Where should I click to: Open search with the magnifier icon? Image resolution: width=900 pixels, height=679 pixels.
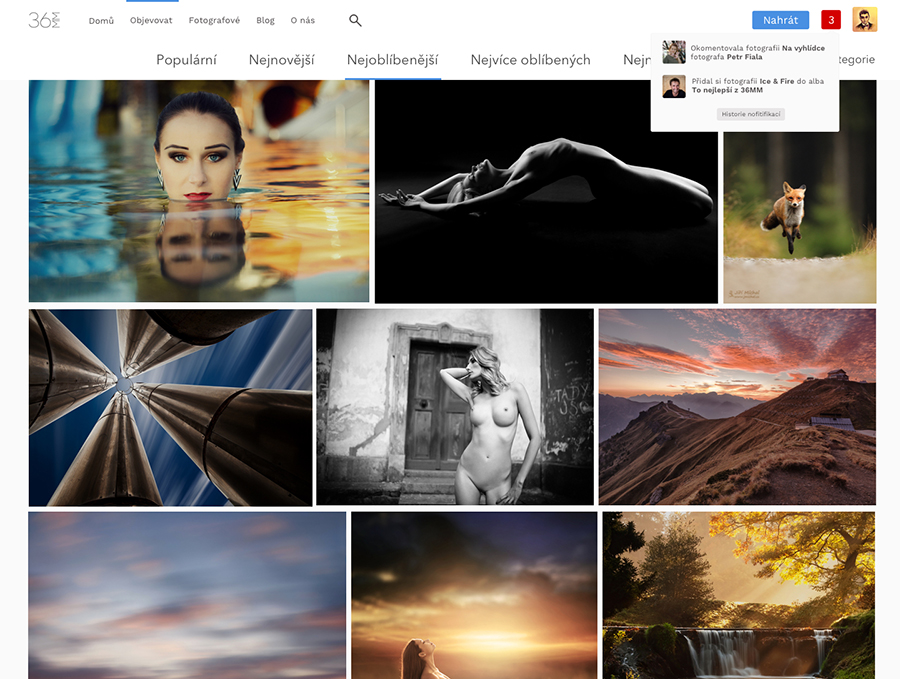[355, 20]
